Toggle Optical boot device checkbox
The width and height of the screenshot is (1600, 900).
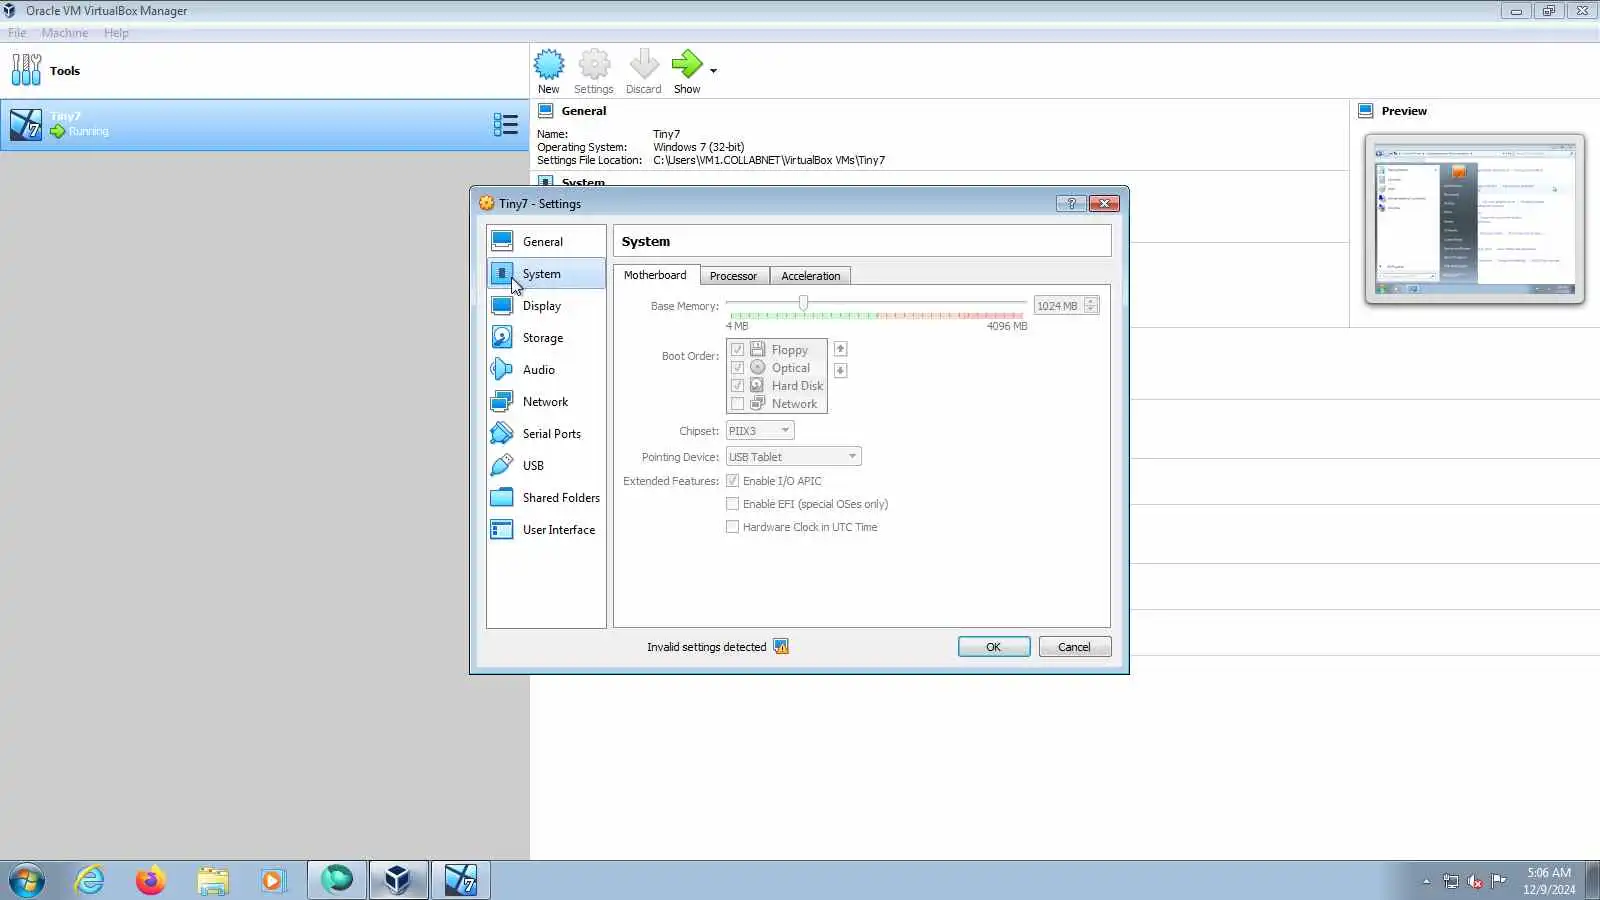click(x=737, y=368)
